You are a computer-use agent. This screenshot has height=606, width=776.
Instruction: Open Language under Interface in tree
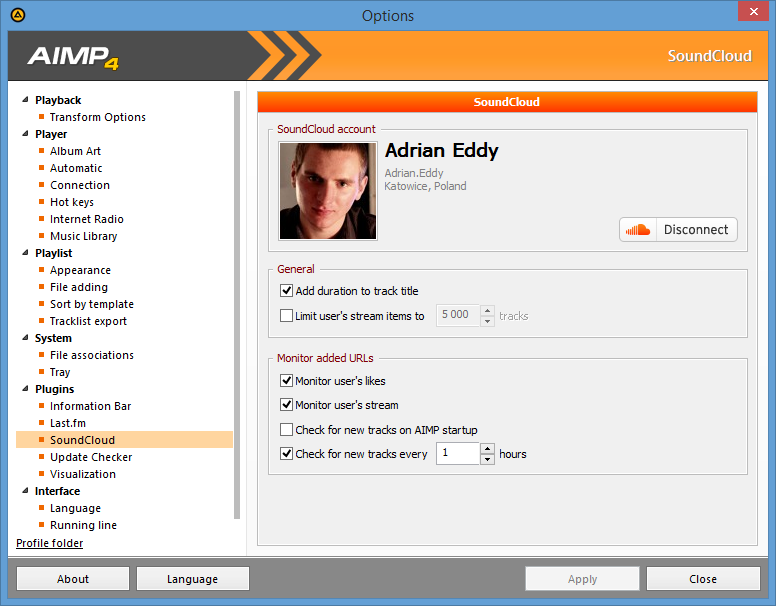pyautogui.click(x=75, y=508)
